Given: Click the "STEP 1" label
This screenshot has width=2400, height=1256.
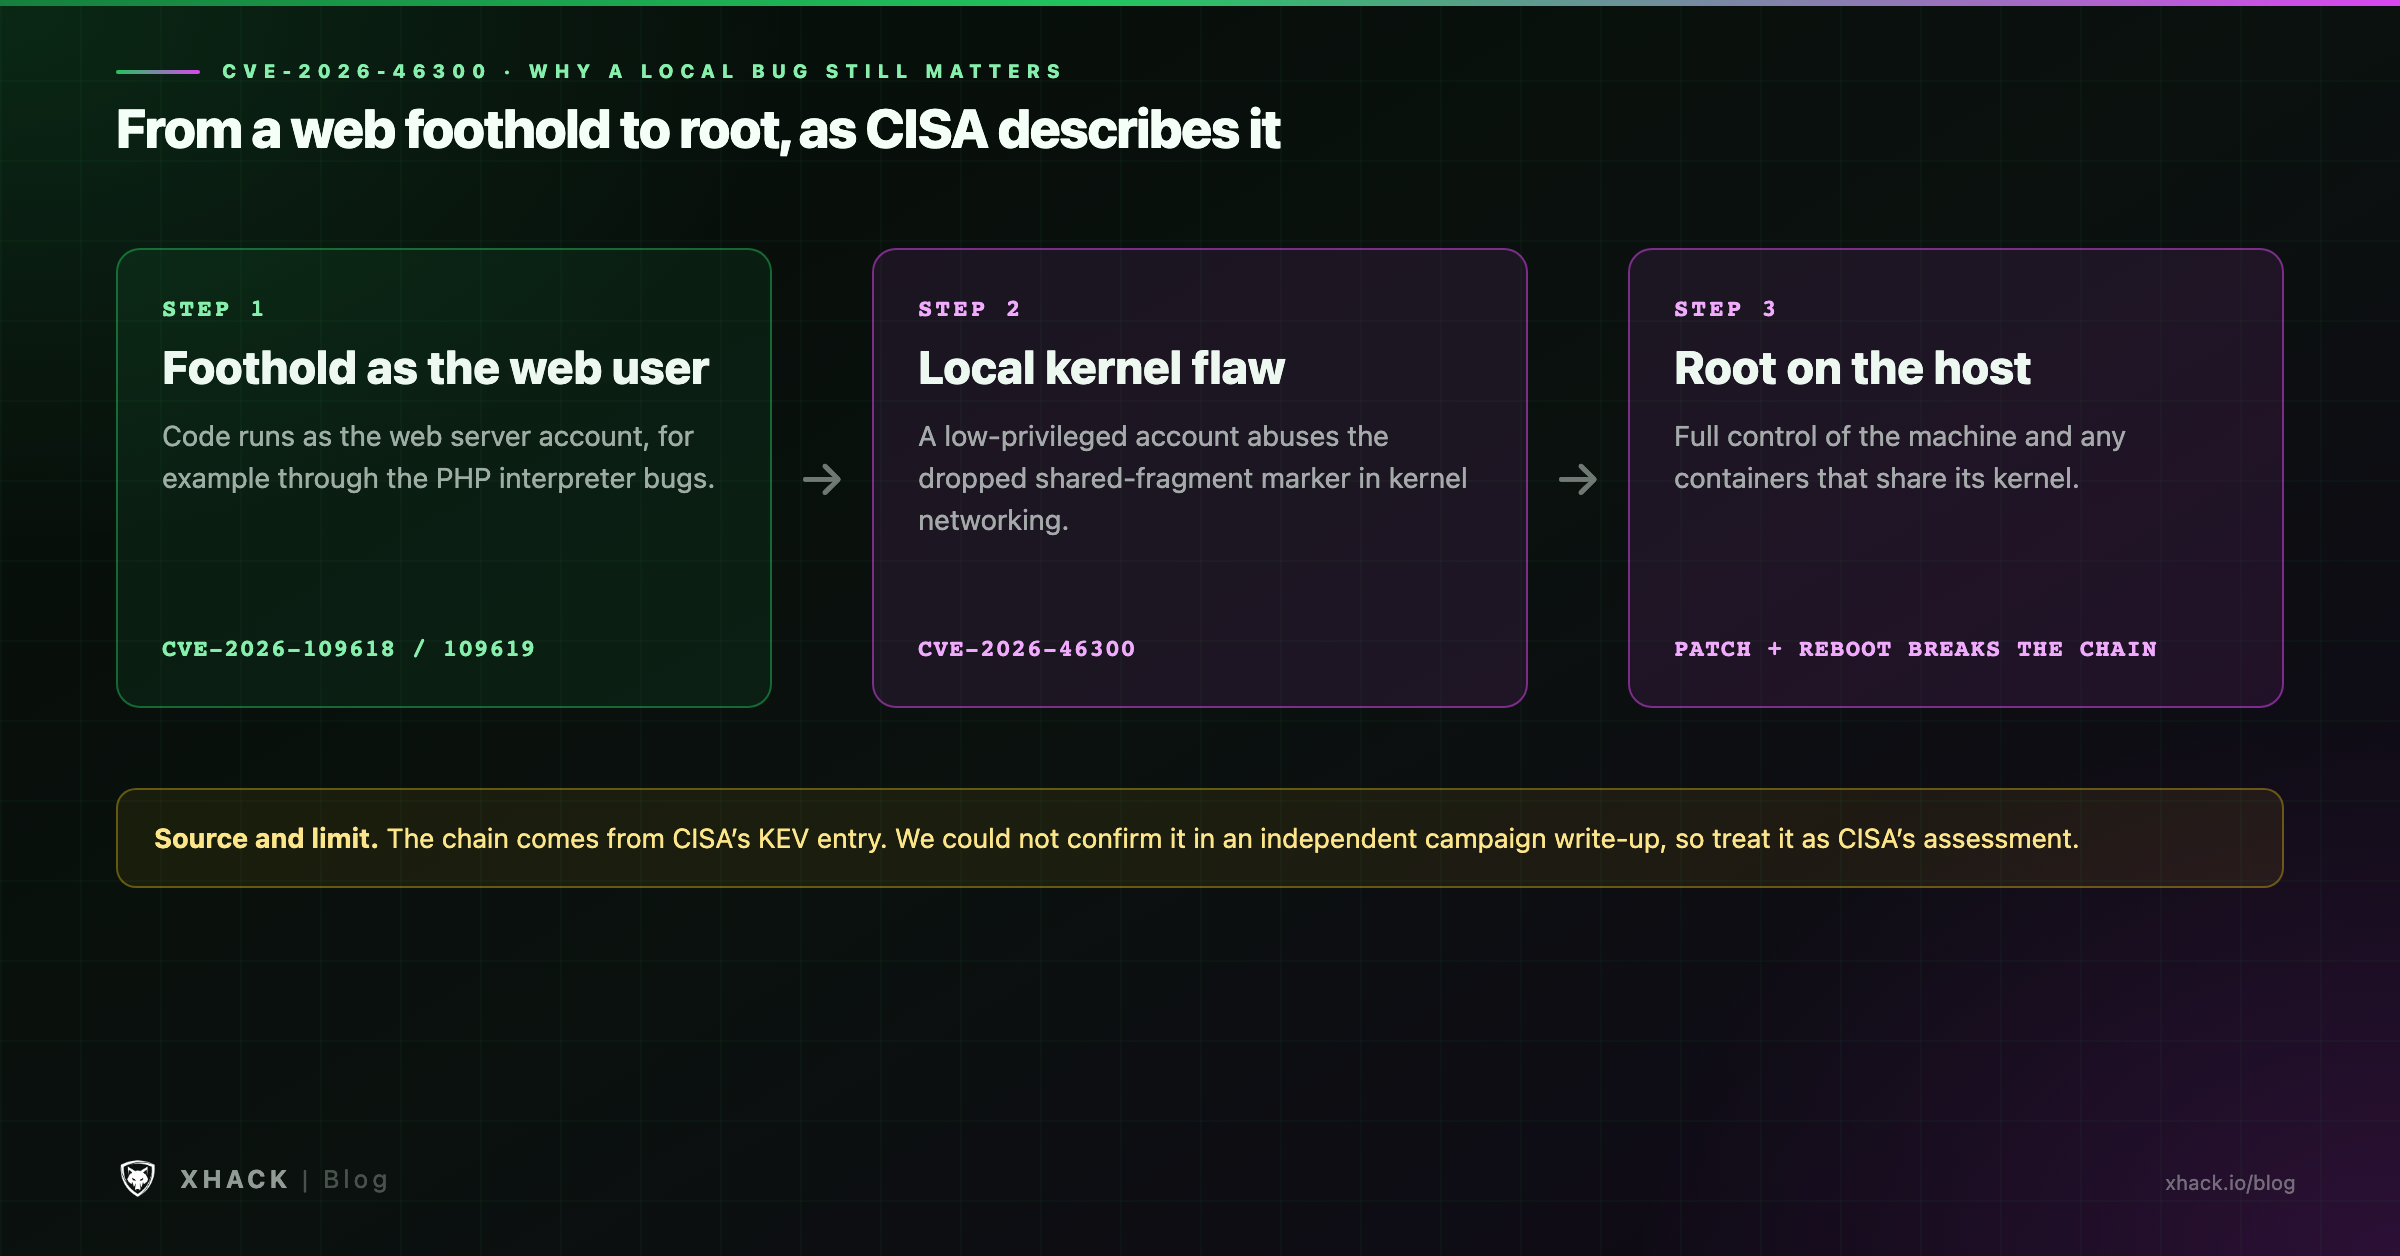Looking at the screenshot, I should 213,308.
